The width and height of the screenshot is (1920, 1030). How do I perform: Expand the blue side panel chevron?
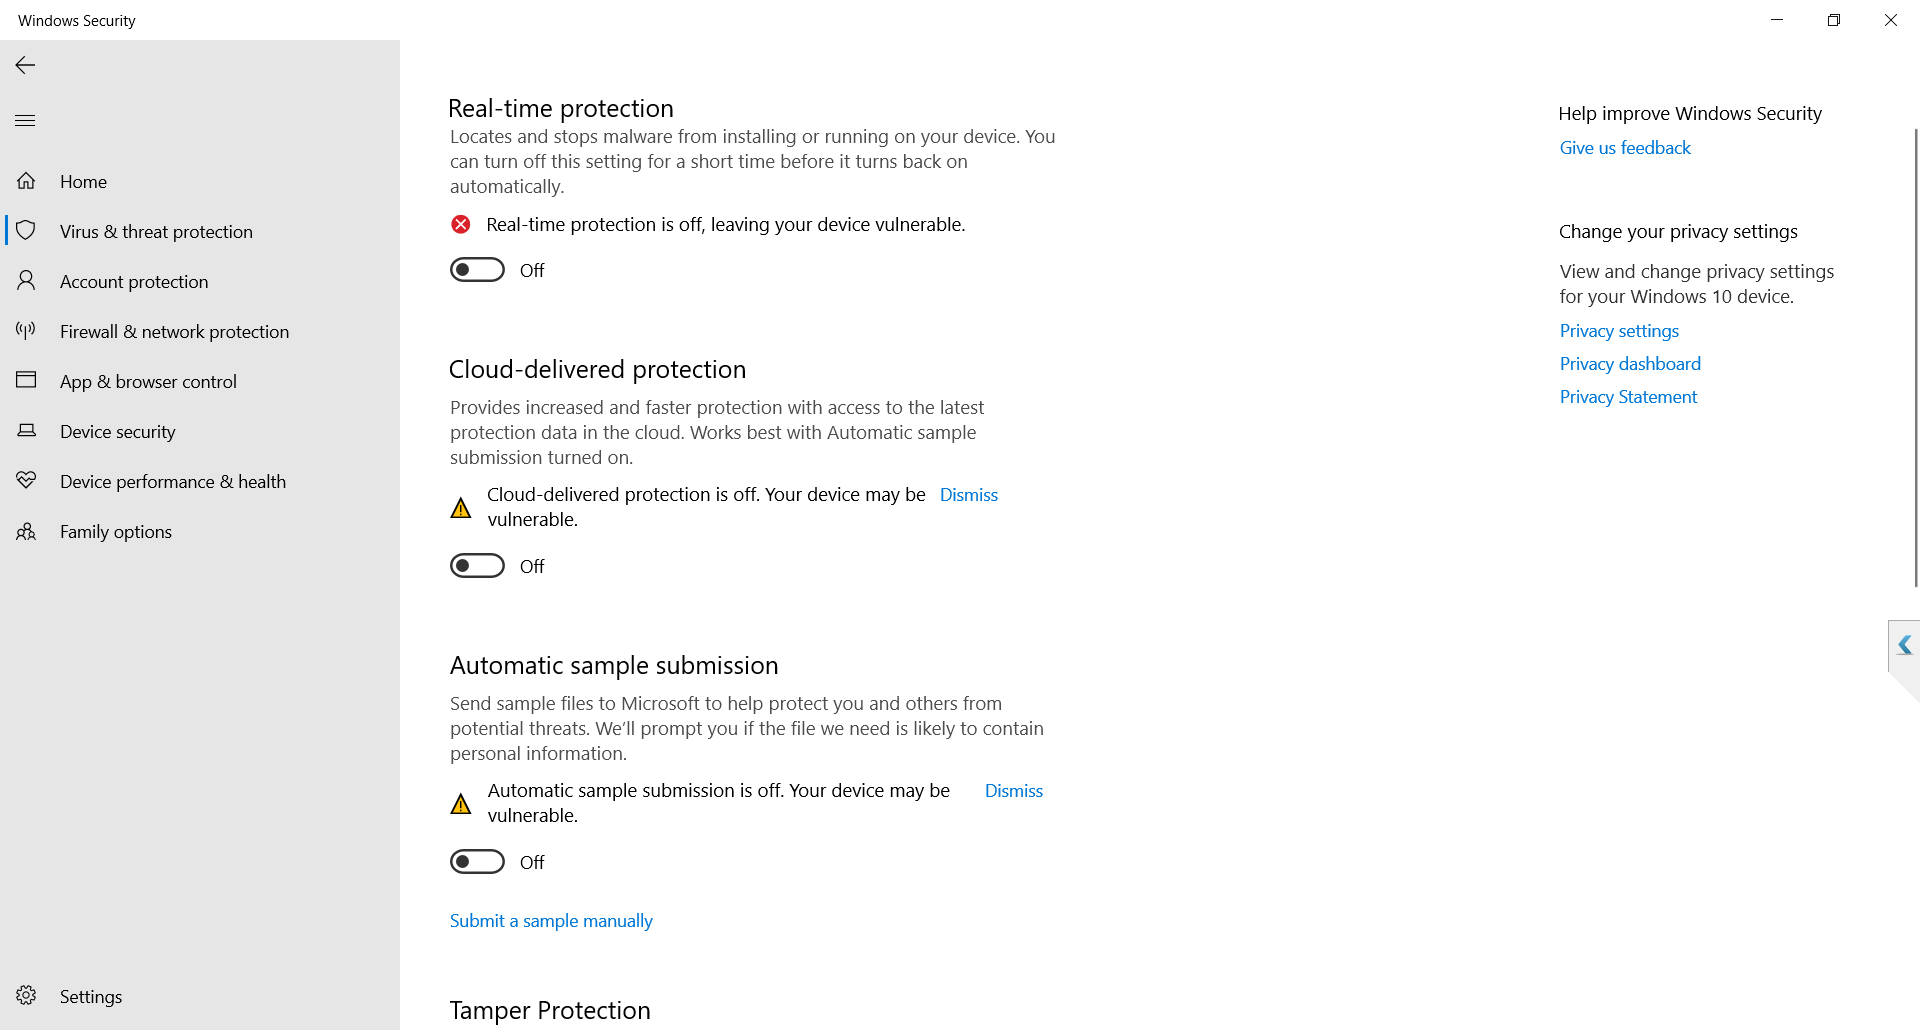point(1904,646)
